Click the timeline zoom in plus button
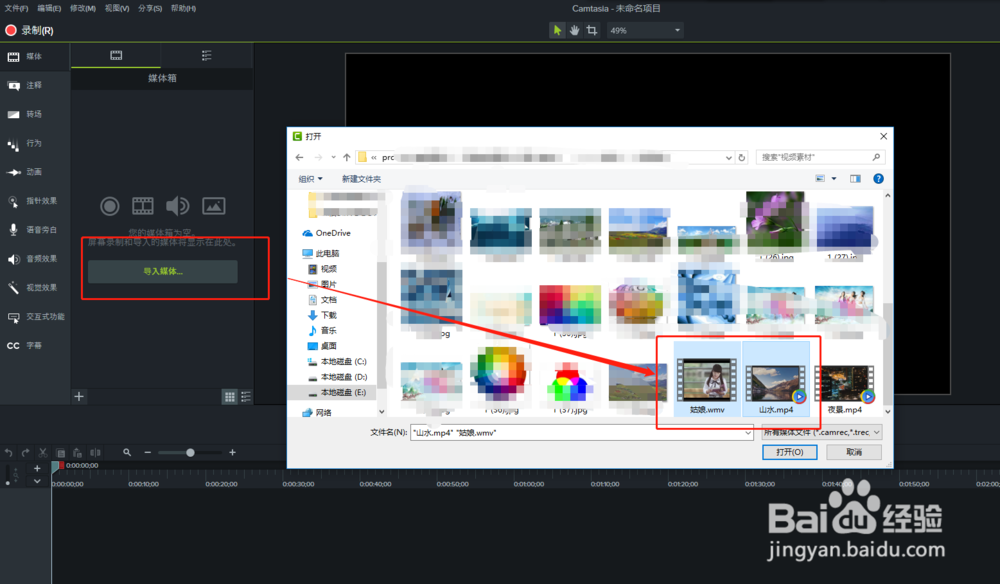 [x=233, y=453]
